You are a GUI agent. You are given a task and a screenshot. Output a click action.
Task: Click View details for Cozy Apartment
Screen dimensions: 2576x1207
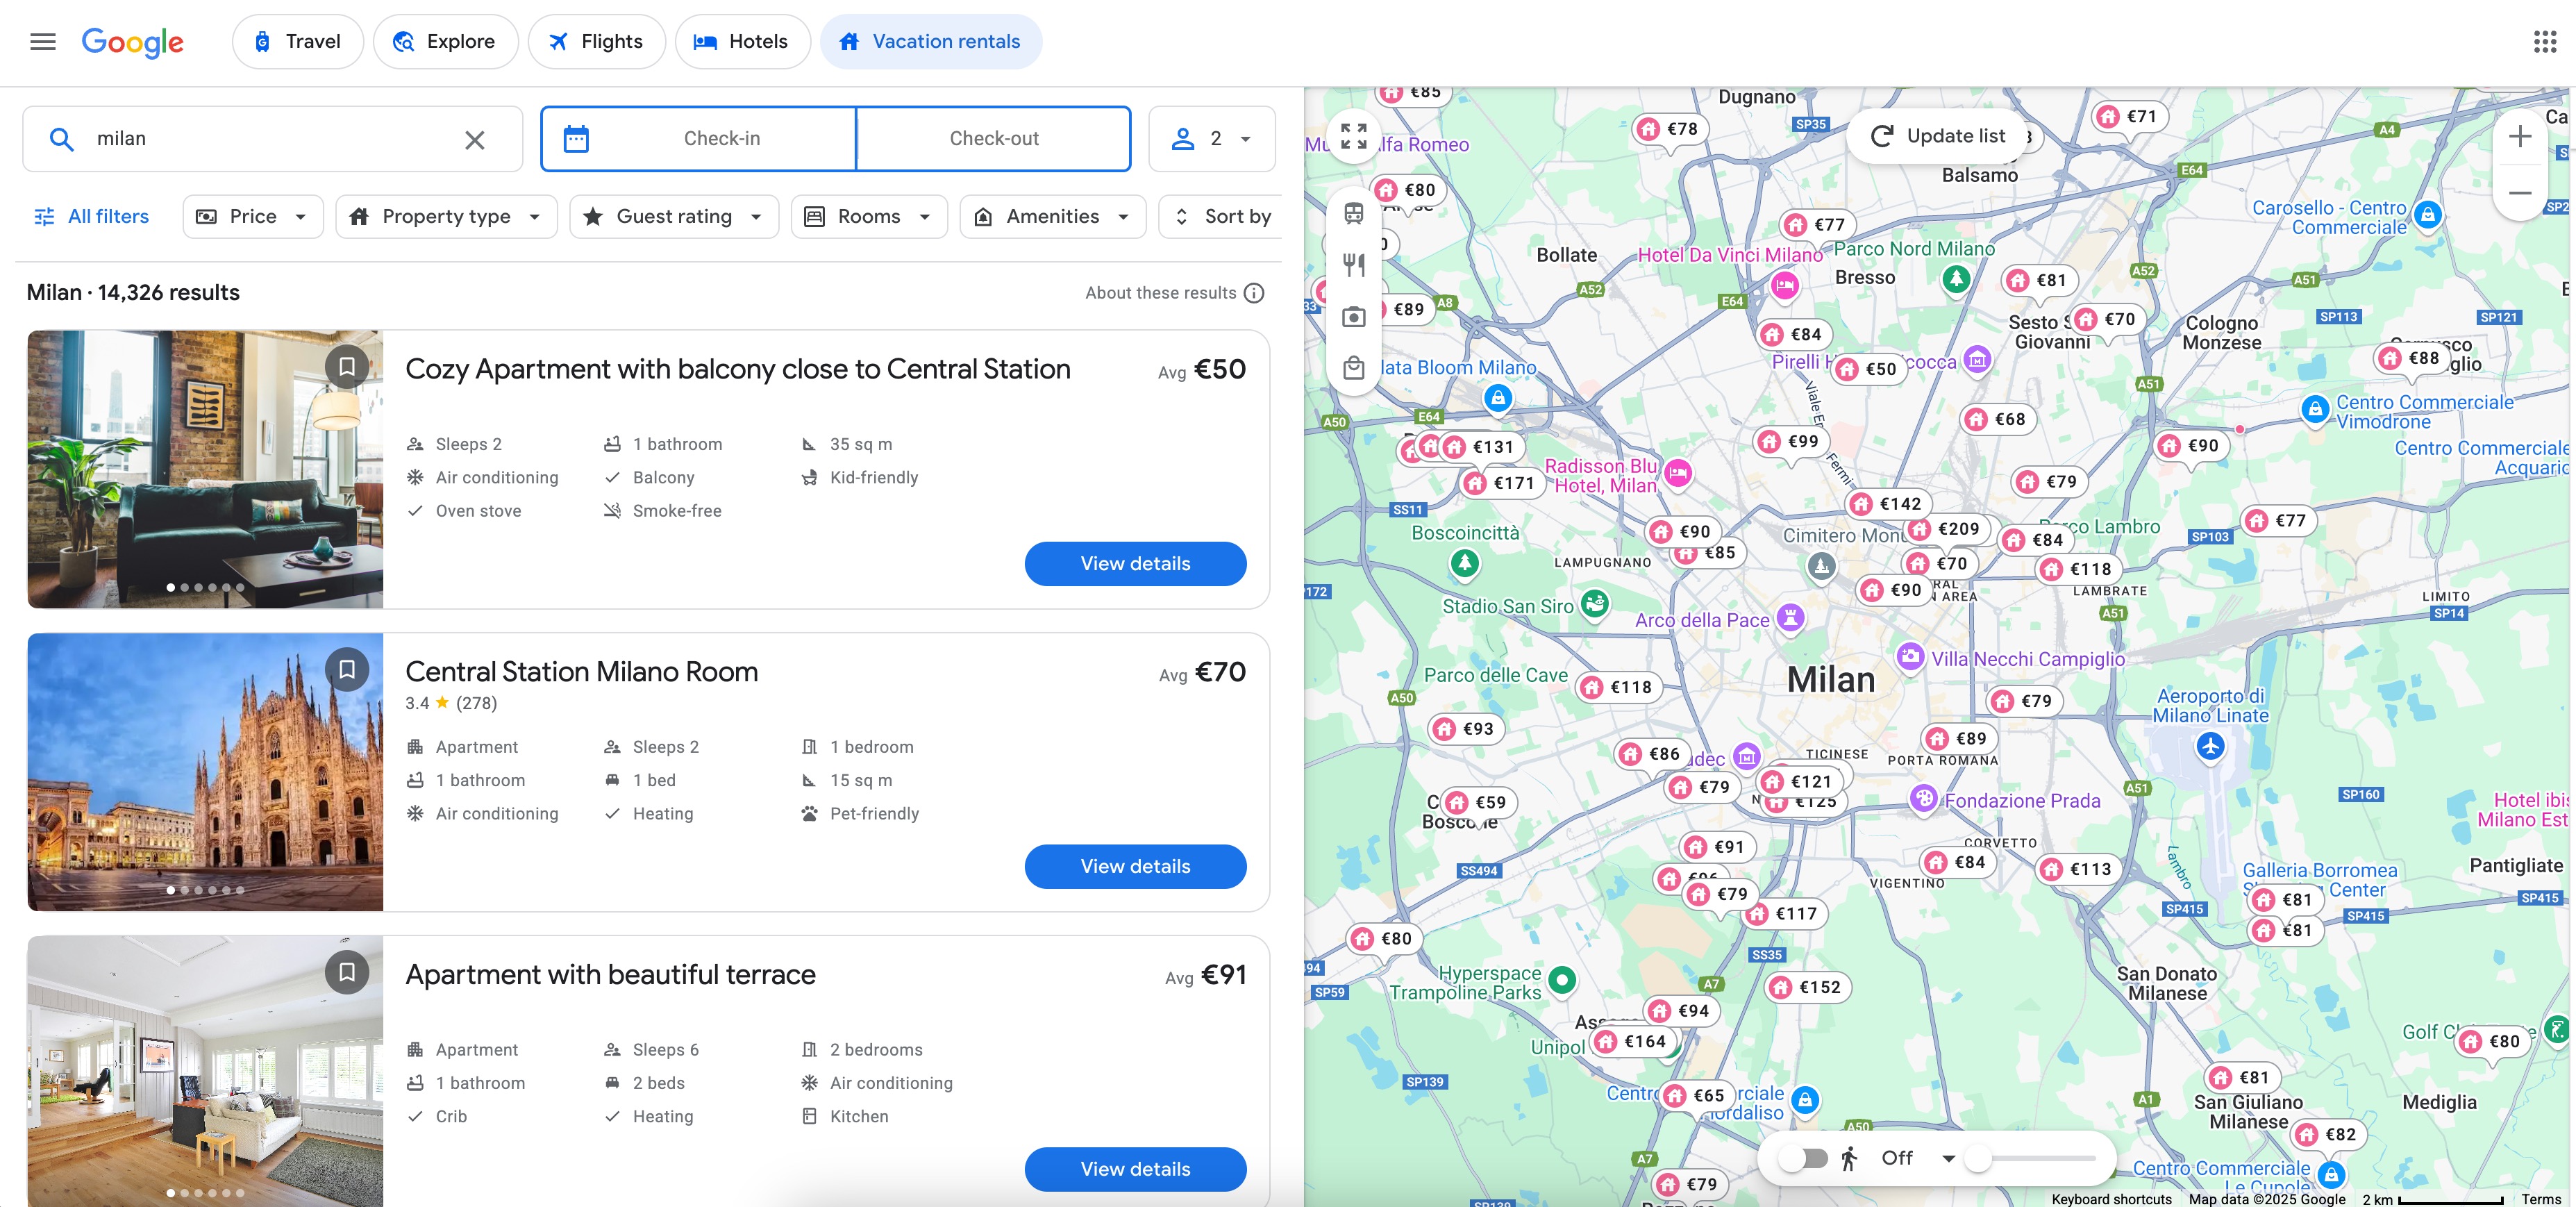(x=1135, y=563)
